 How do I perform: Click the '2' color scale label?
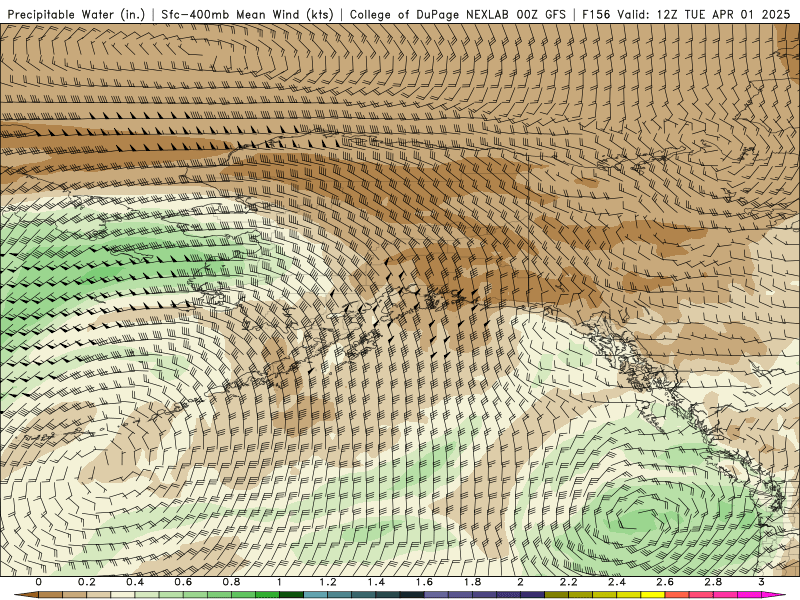(520, 582)
